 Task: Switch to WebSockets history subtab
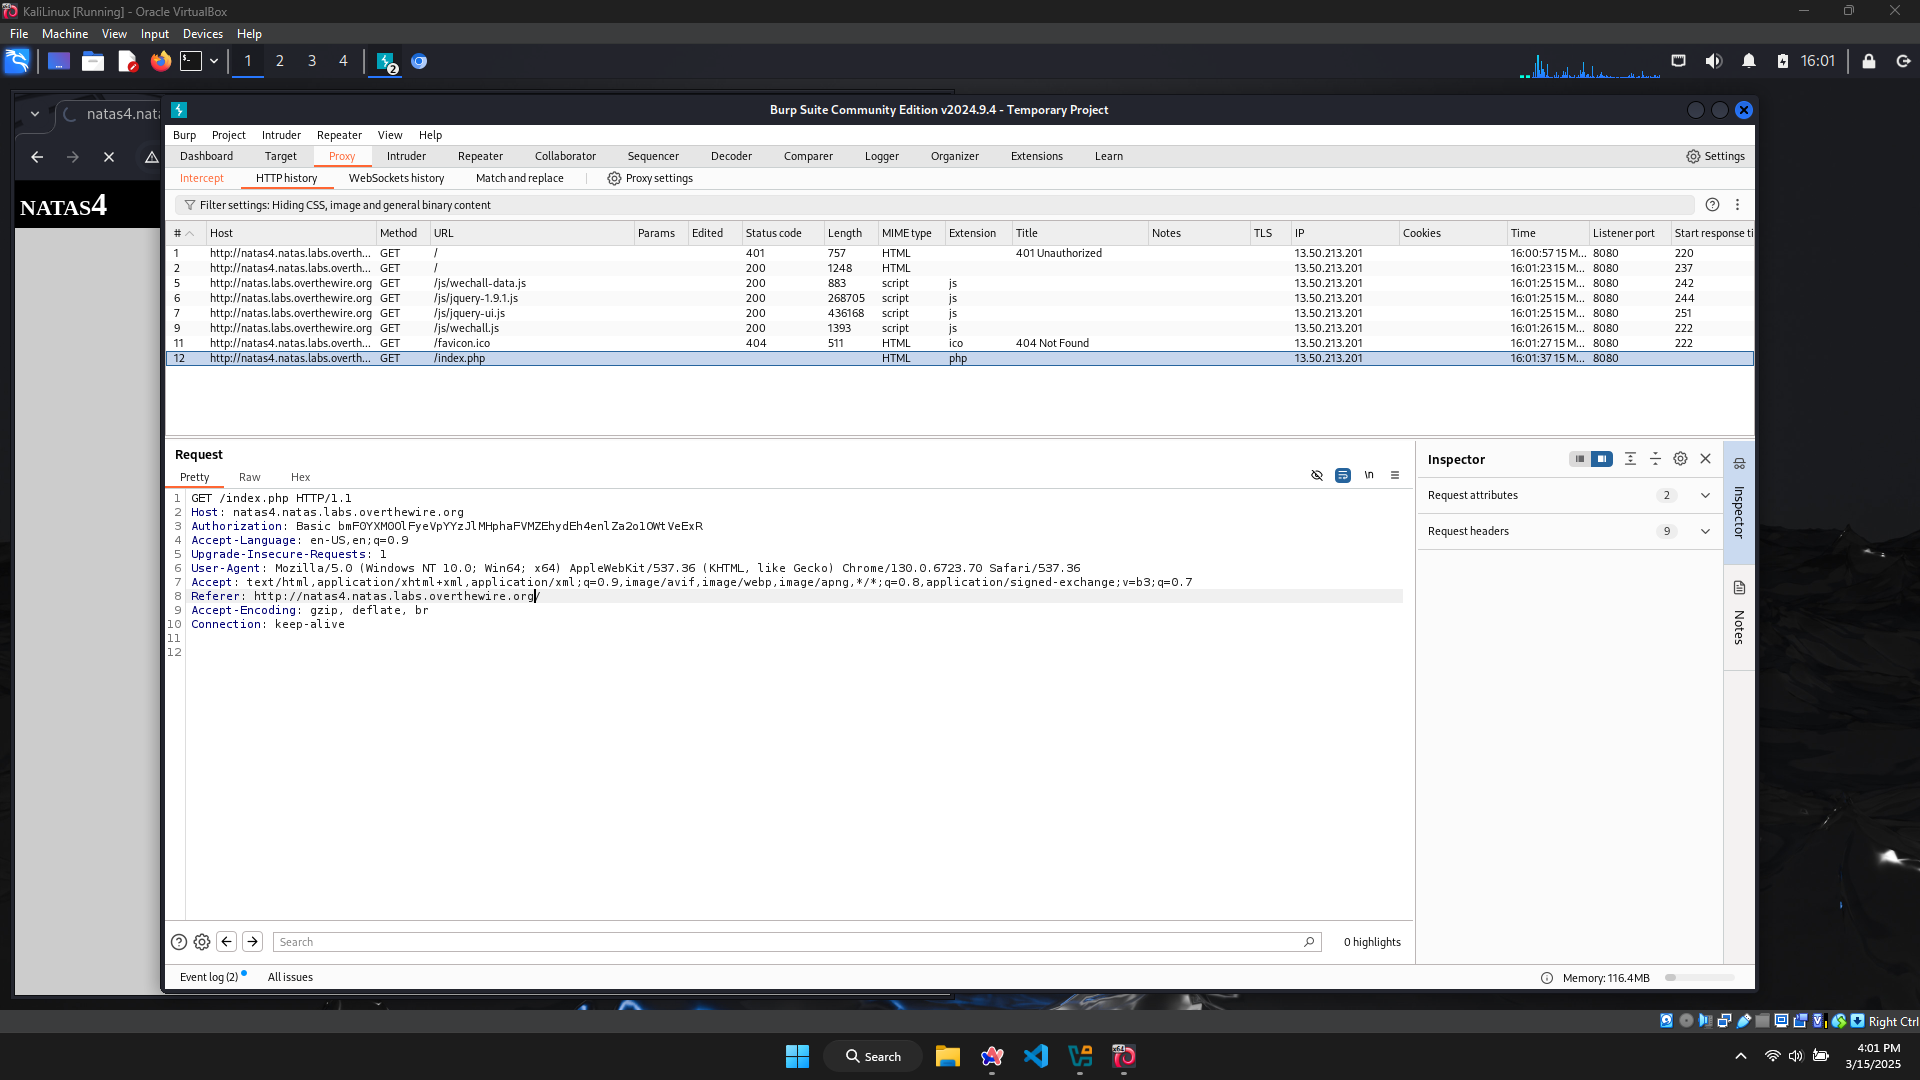(x=396, y=178)
